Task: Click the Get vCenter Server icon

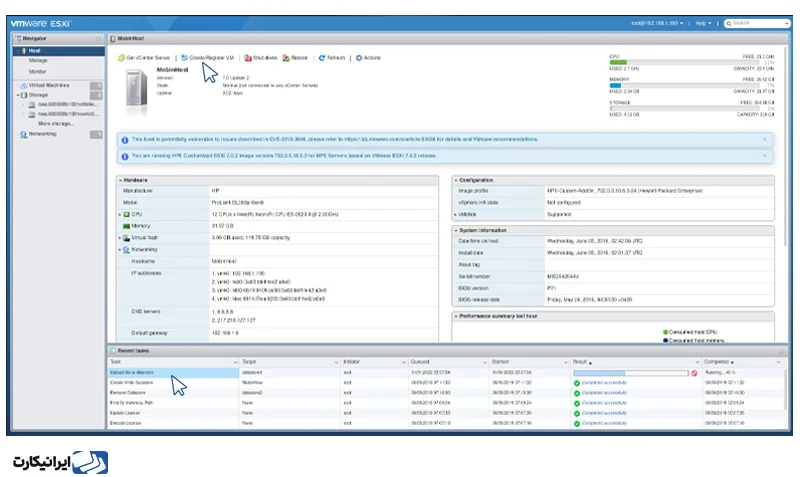Action: point(121,58)
